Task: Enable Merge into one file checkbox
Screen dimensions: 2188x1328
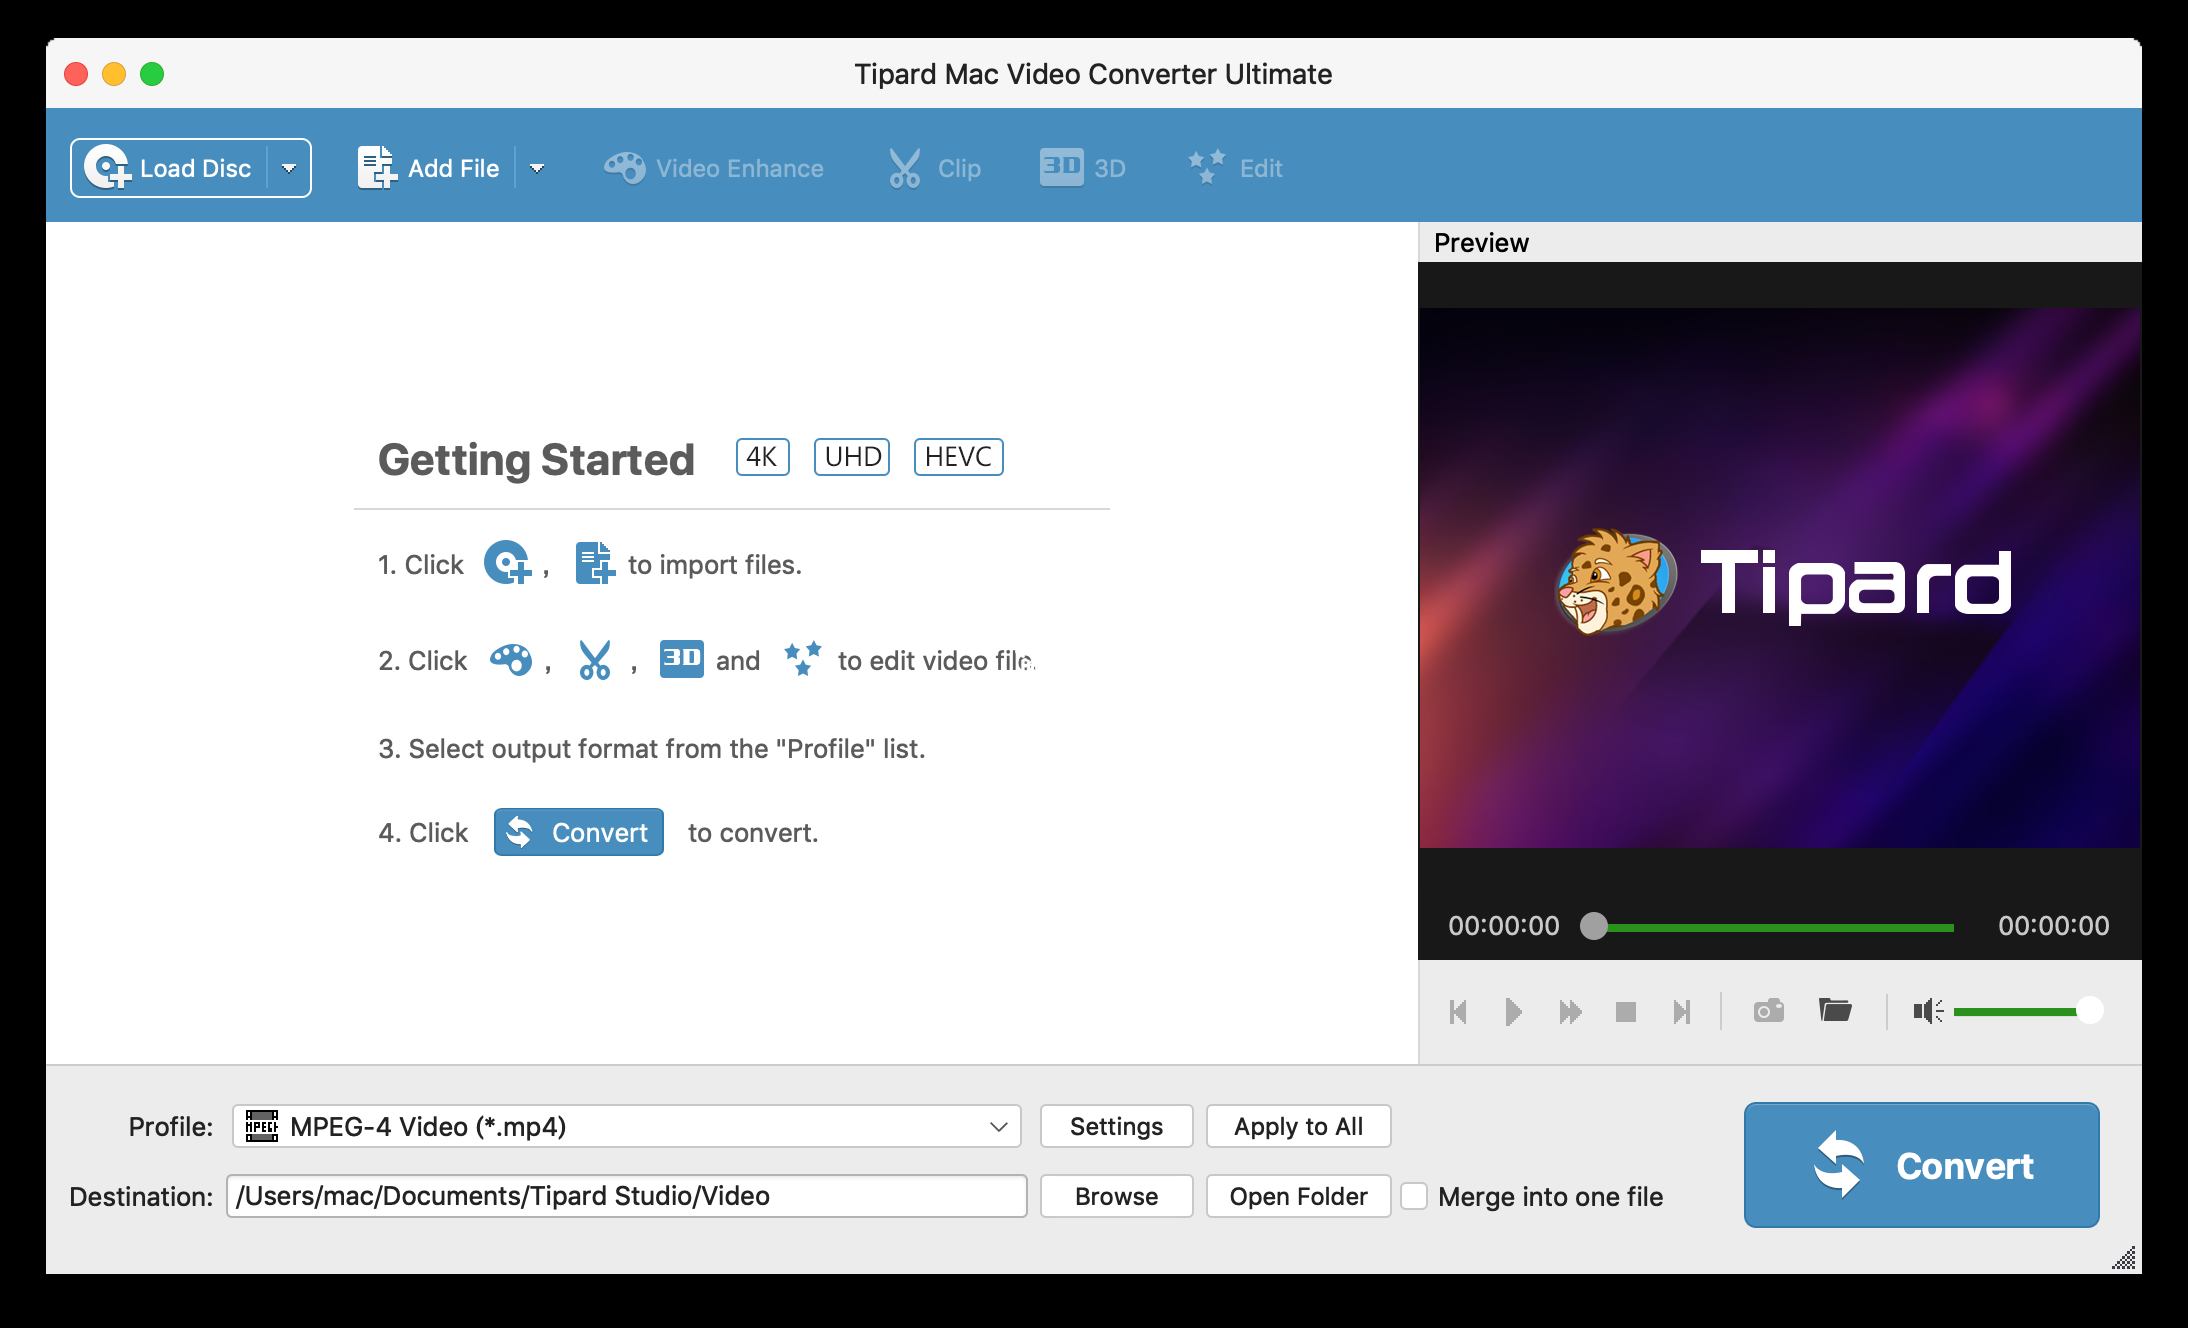Action: pyautogui.click(x=1414, y=1196)
